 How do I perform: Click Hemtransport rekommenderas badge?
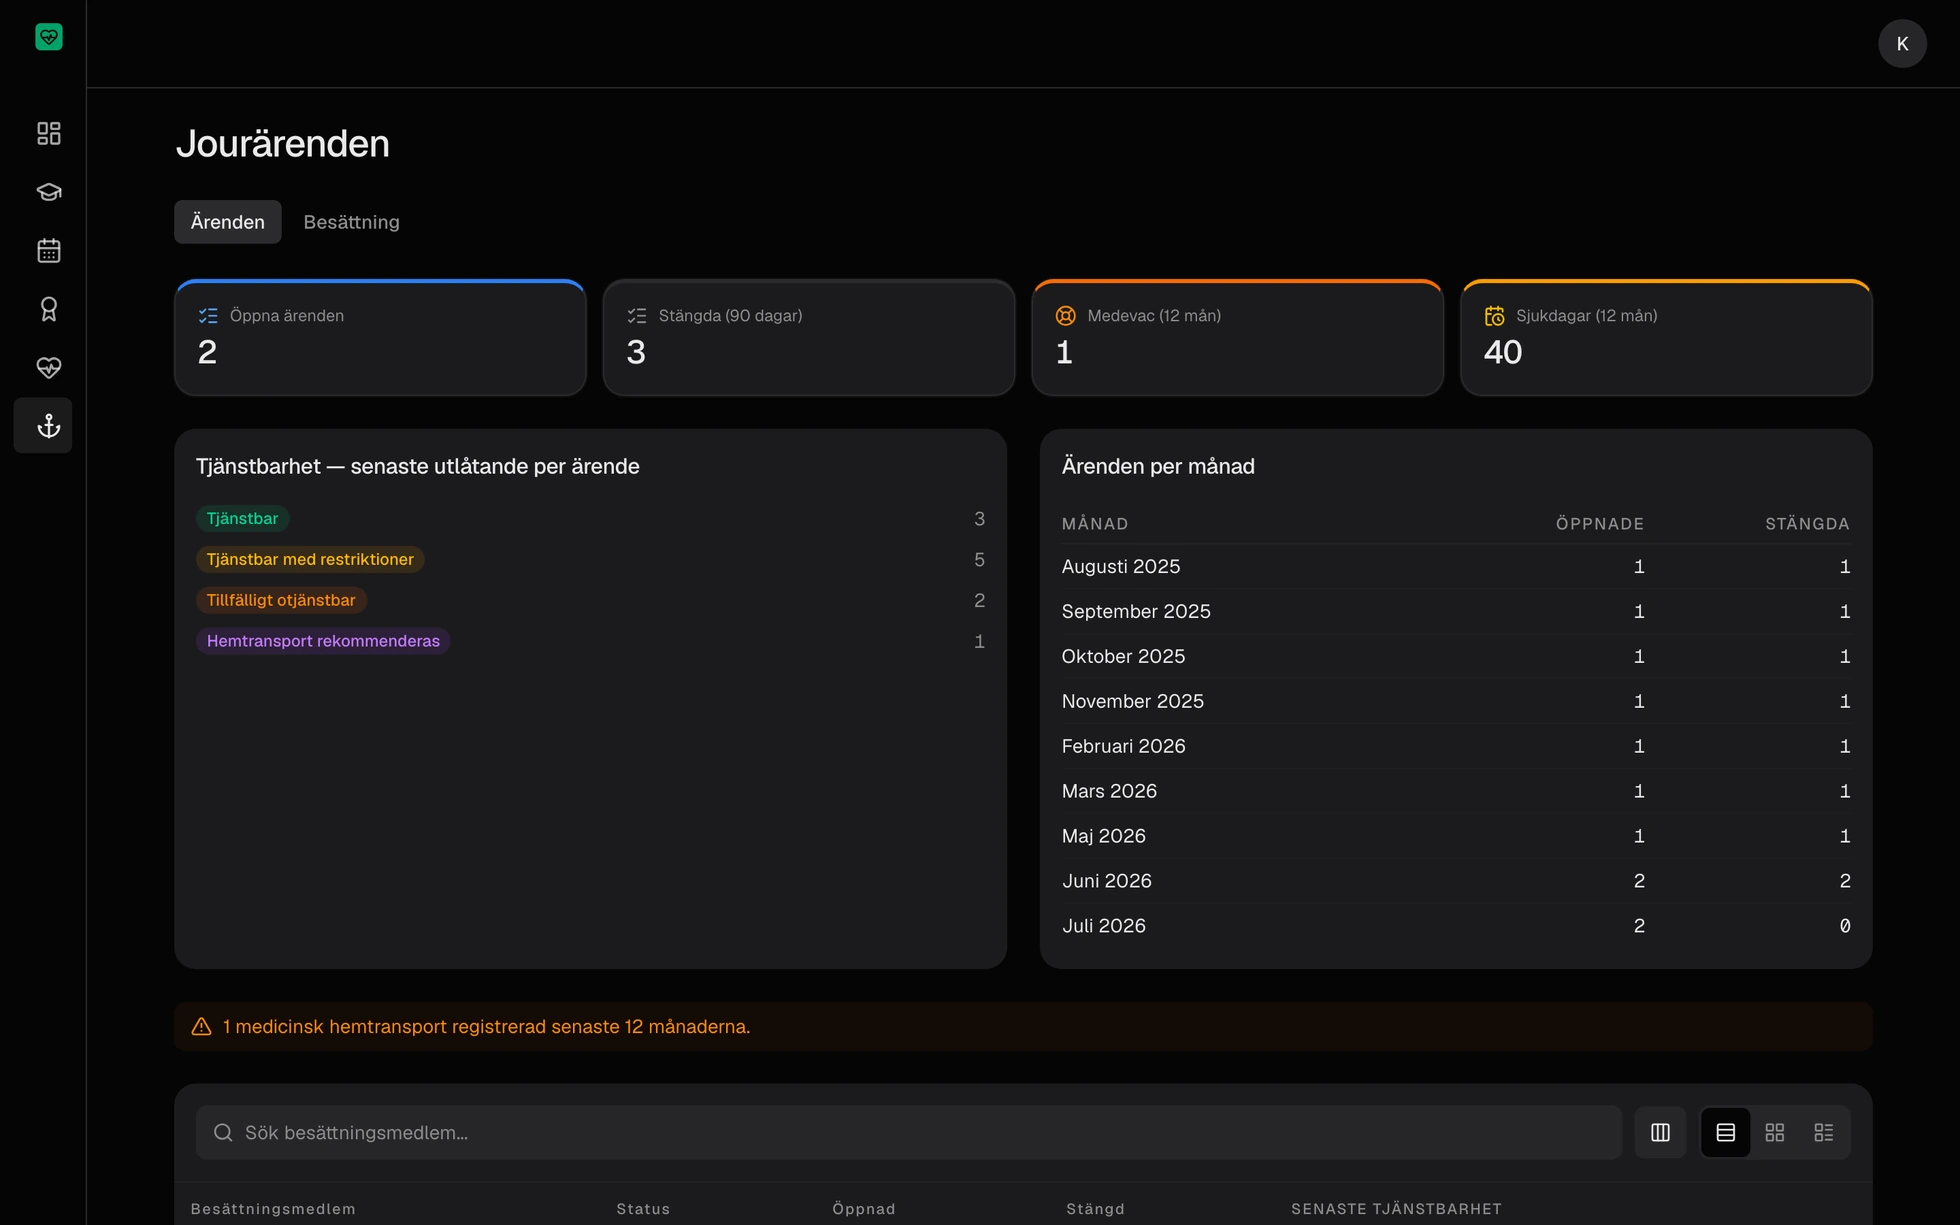click(x=323, y=641)
